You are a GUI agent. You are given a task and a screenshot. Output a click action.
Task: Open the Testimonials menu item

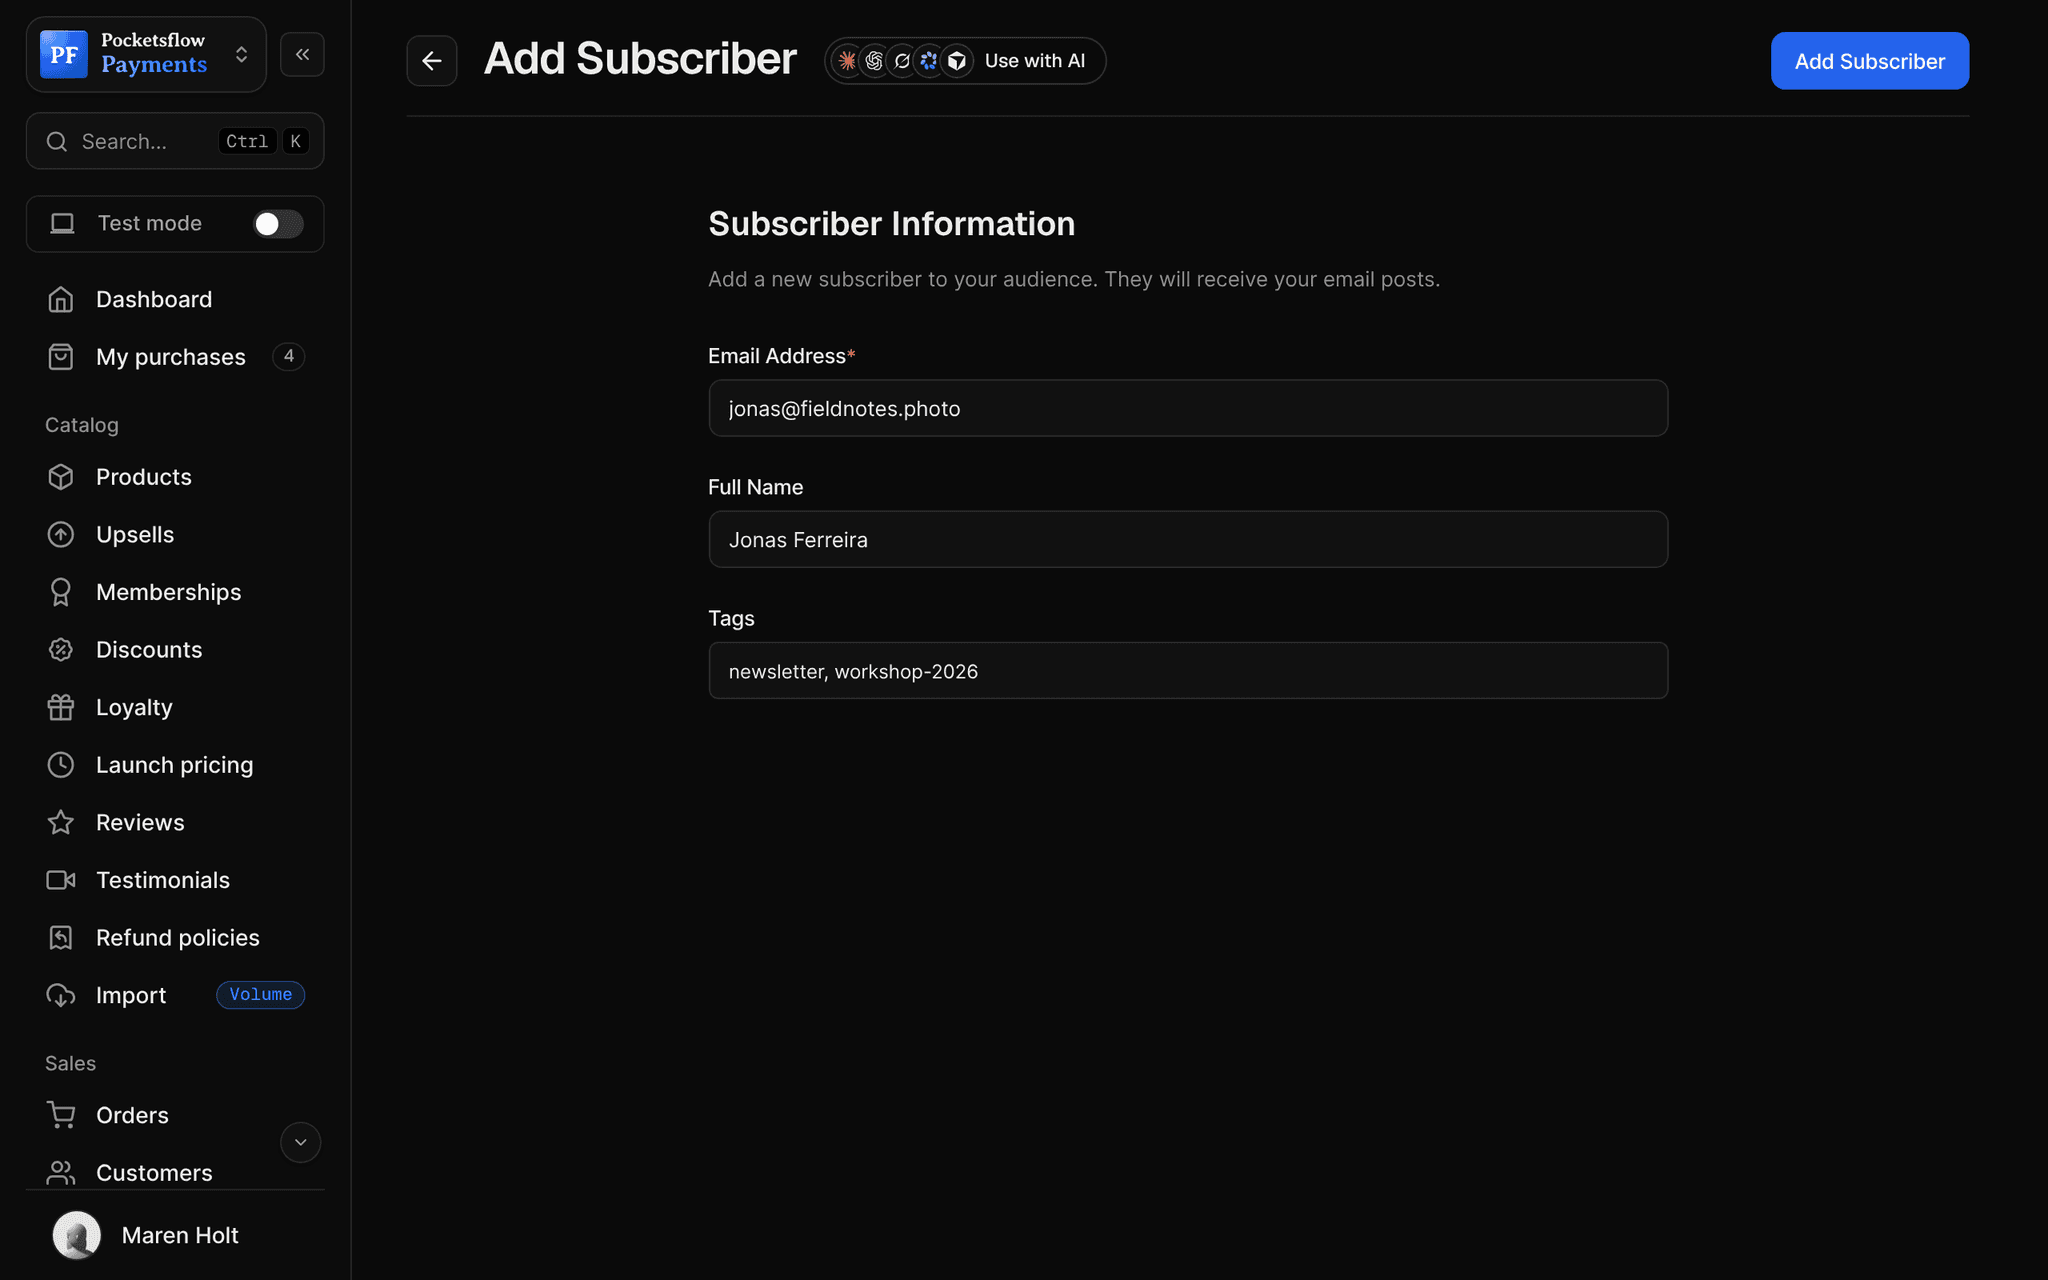[x=175, y=880]
